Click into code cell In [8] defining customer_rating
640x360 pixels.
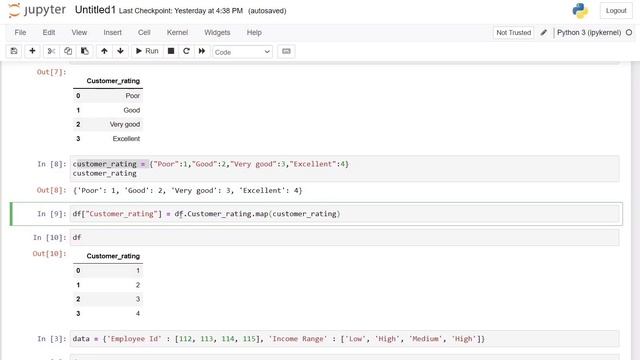(344, 169)
